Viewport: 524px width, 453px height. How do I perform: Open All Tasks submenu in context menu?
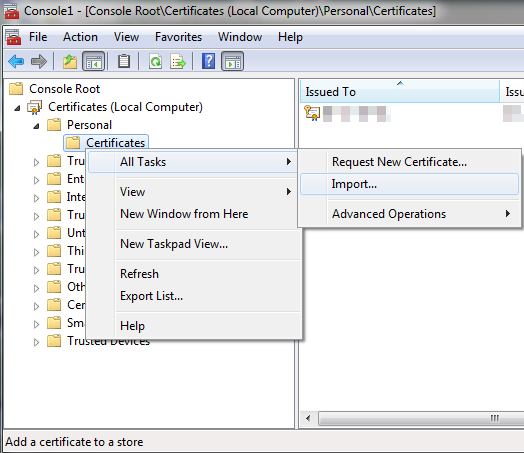(193, 162)
